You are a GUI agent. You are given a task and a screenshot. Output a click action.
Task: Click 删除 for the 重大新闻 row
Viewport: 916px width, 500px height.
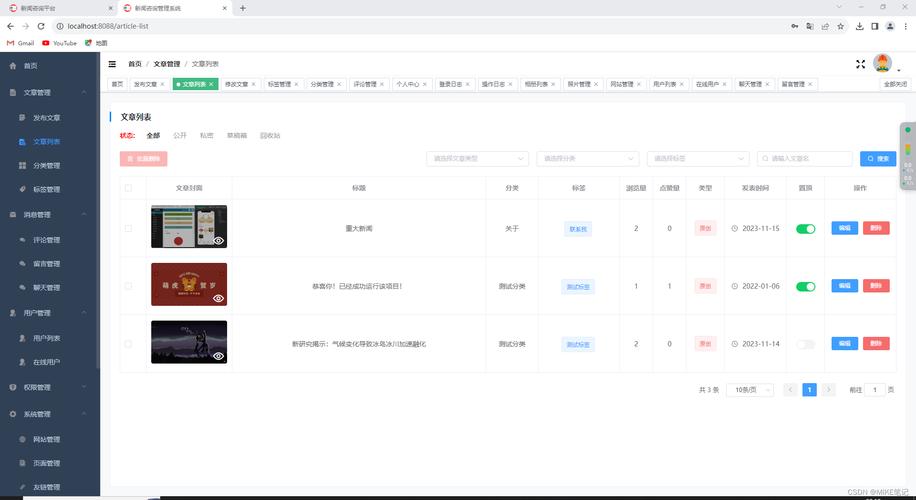pyautogui.click(x=875, y=229)
